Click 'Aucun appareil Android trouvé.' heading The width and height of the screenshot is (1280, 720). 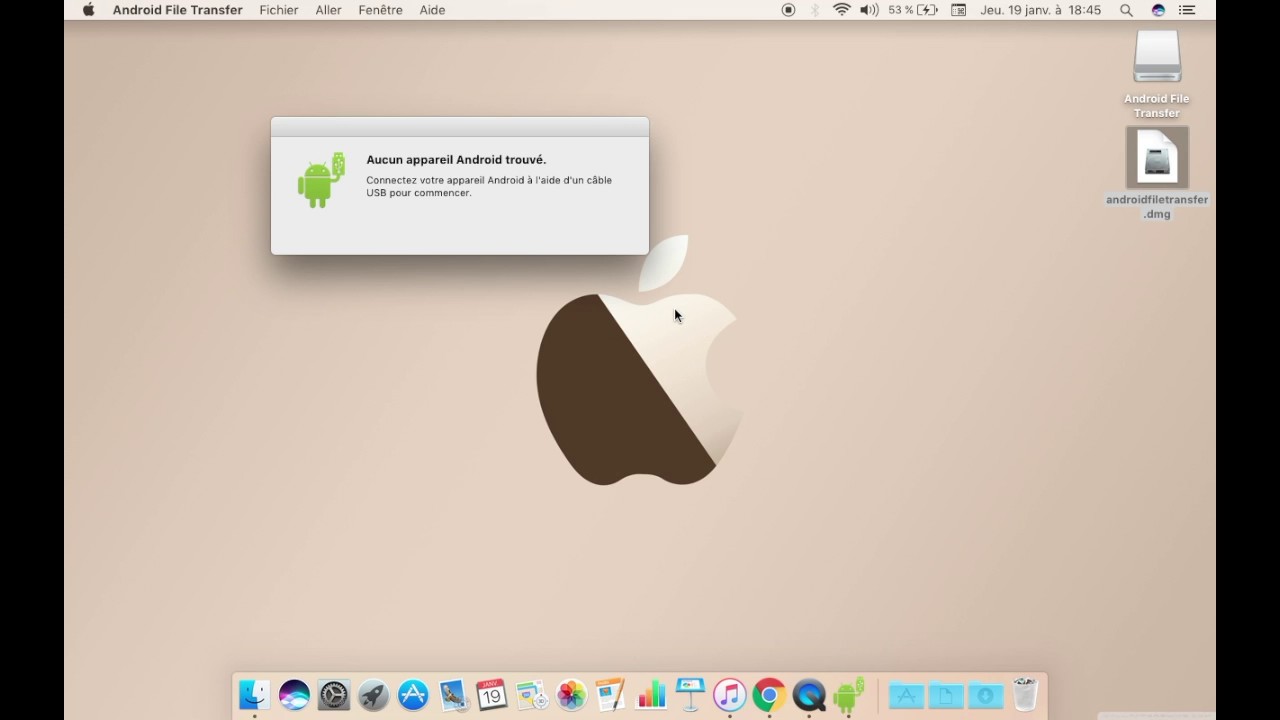(456, 160)
